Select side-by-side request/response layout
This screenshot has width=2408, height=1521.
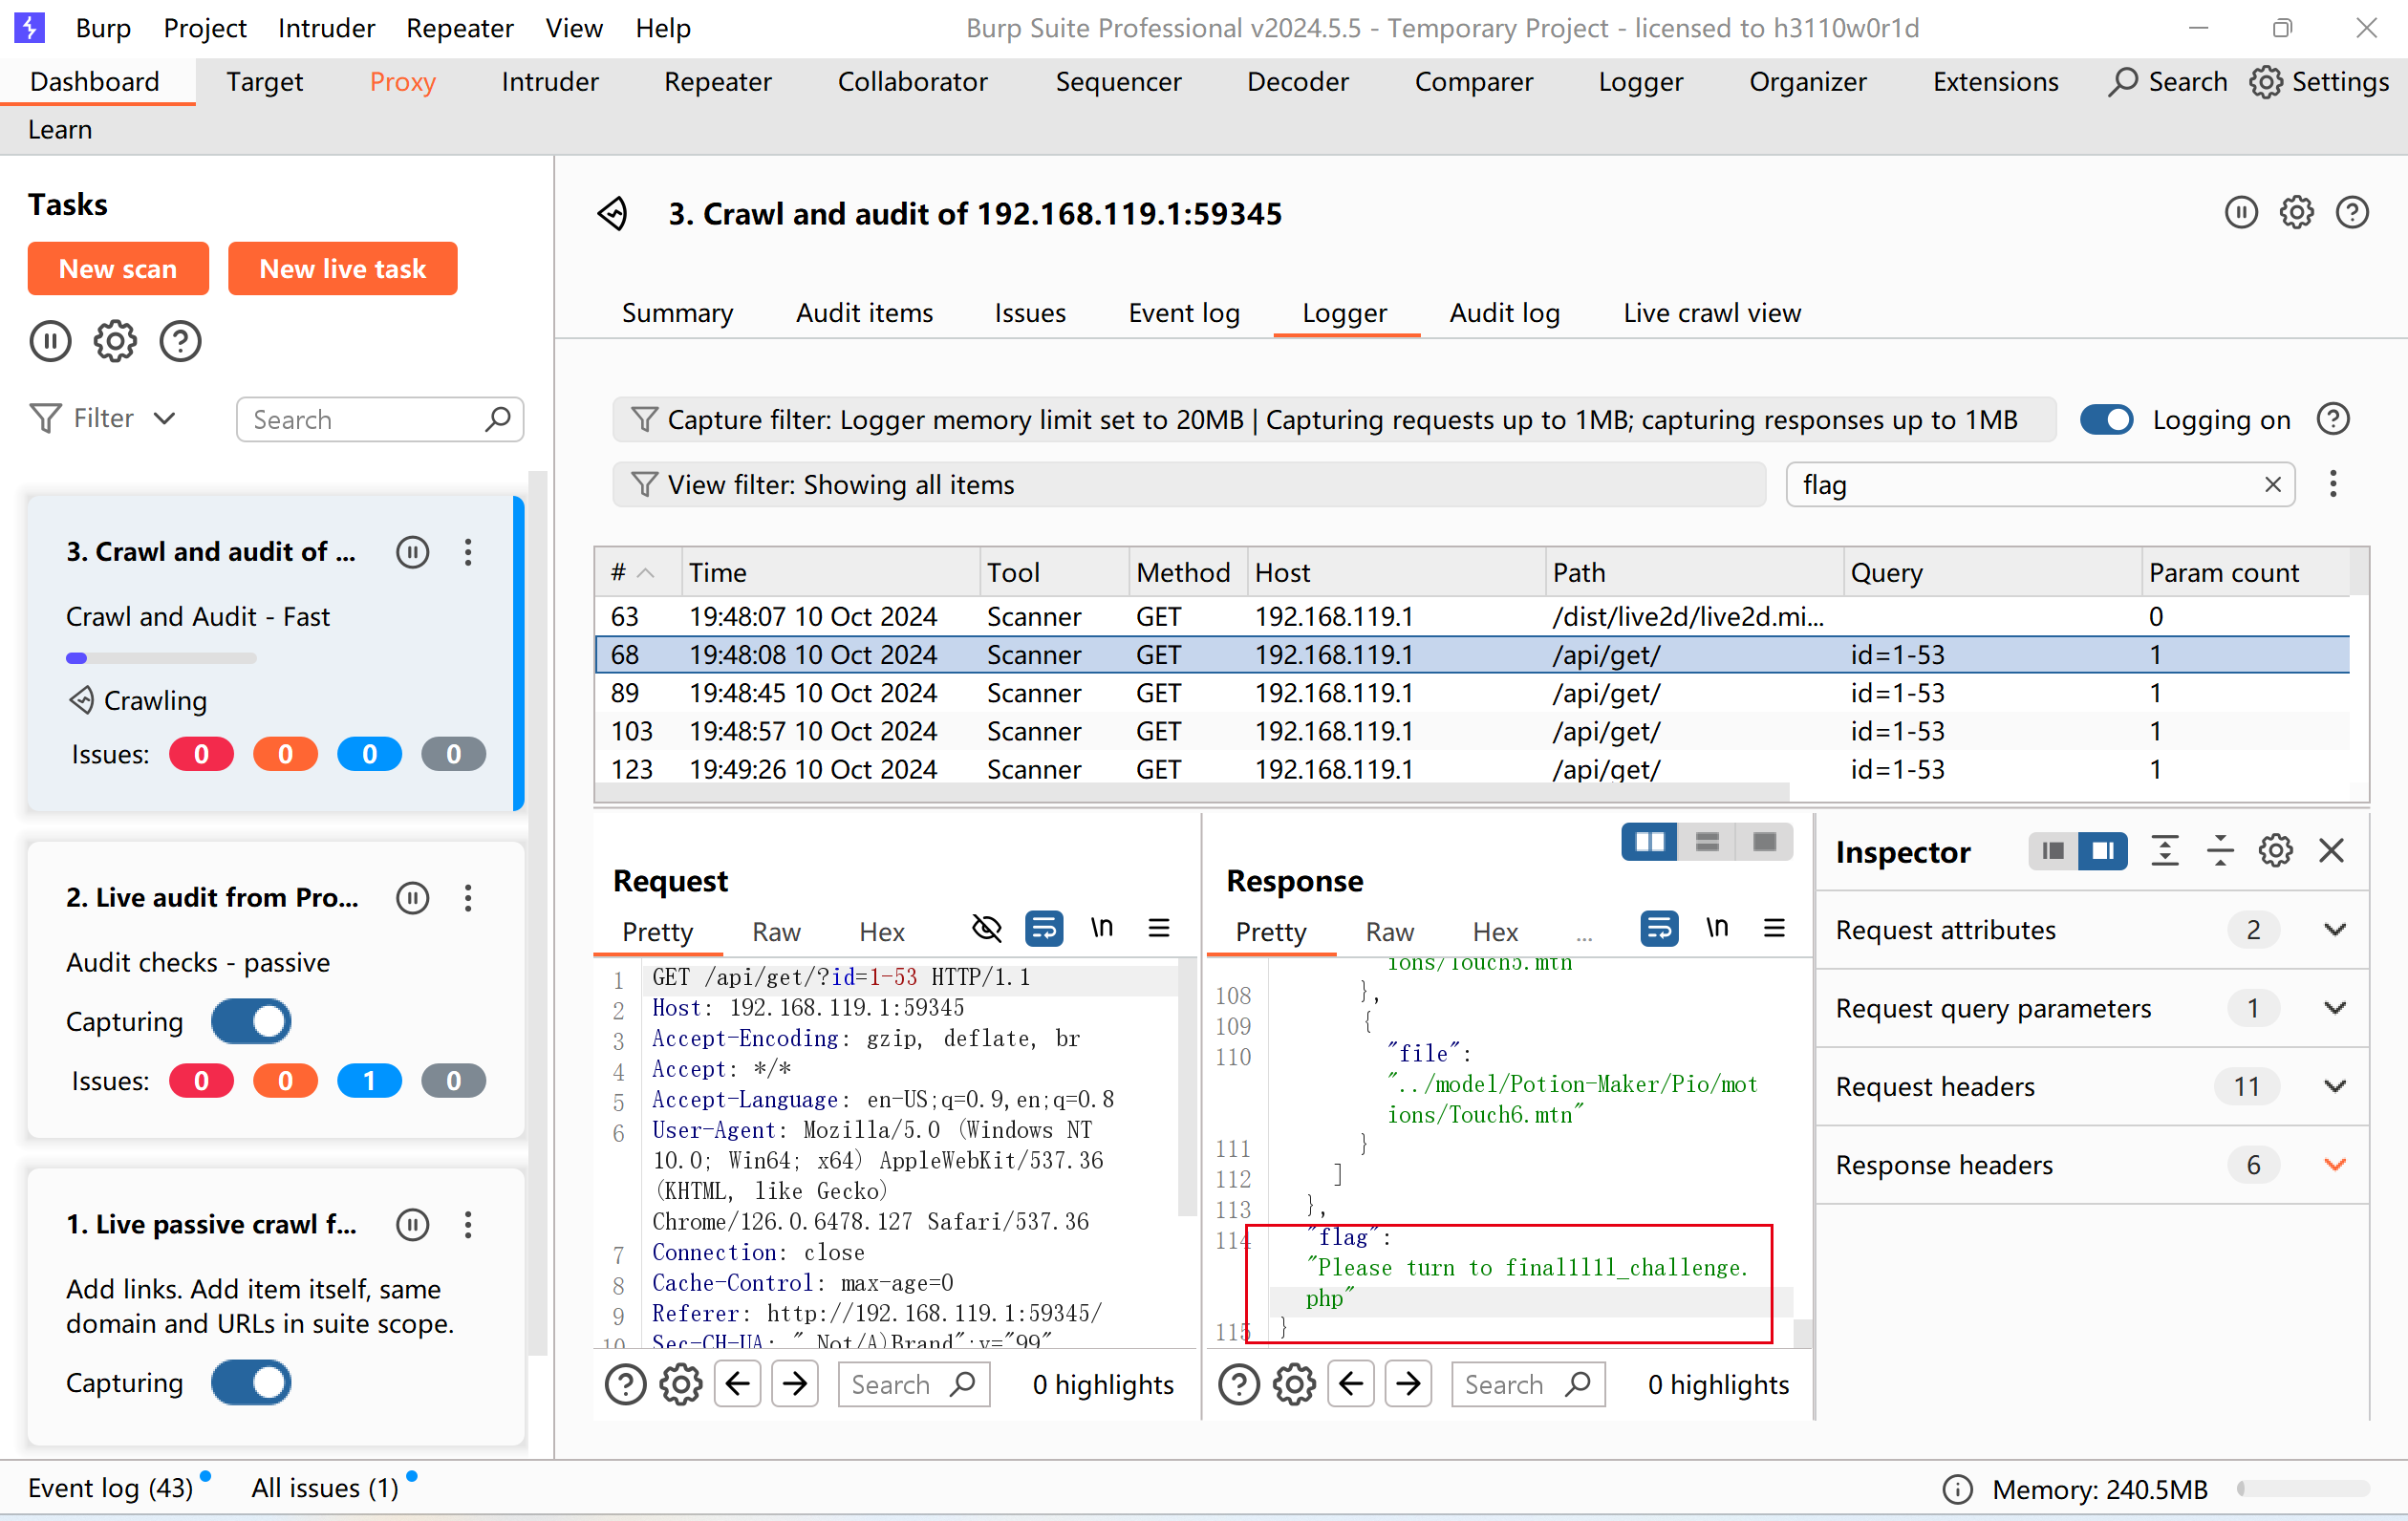click(x=1649, y=842)
